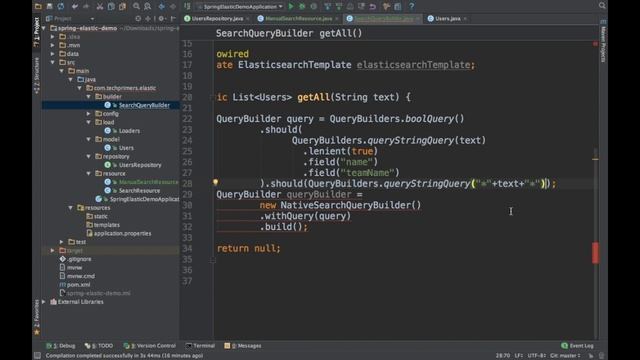Click the Redo arrow toolbar icon
The height and width of the screenshot is (360, 640).
click(86, 6)
